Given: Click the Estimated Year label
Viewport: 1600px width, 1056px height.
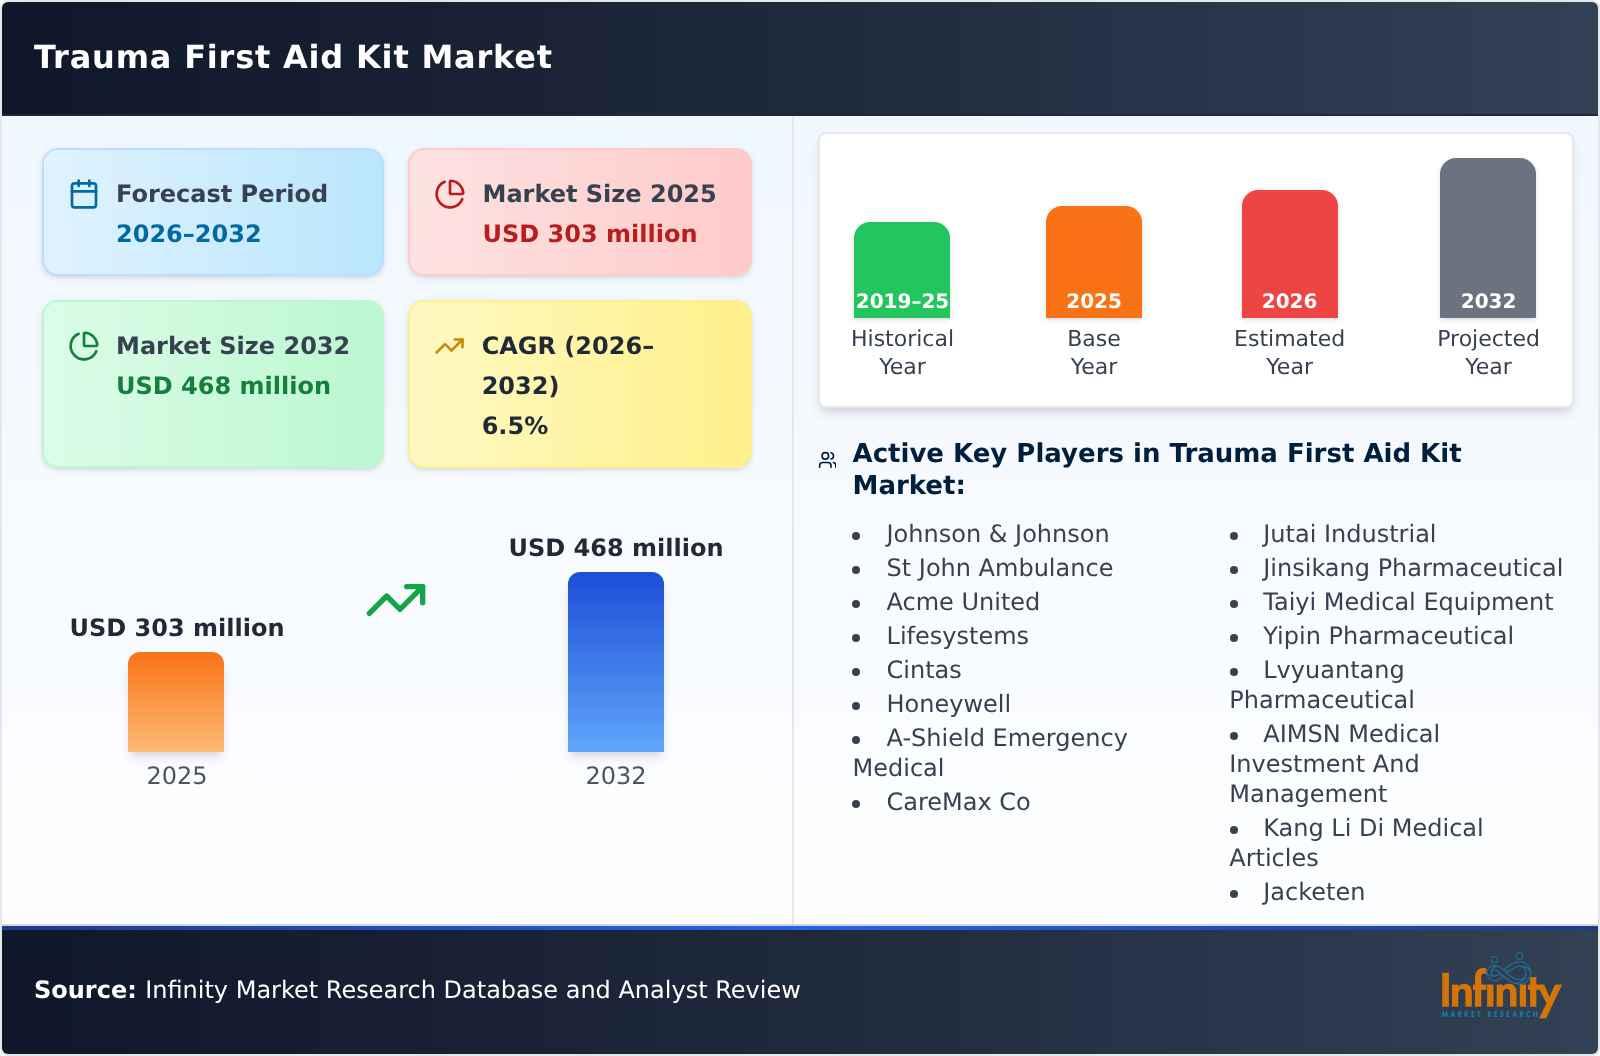Looking at the screenshot, I should [x=1290, y=352].
